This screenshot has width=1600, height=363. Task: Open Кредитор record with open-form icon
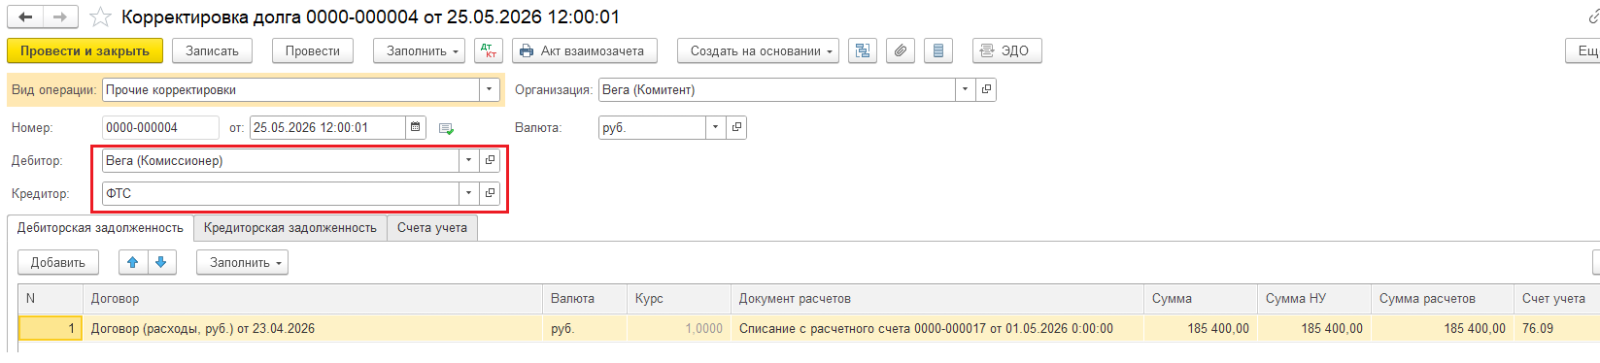490,194
